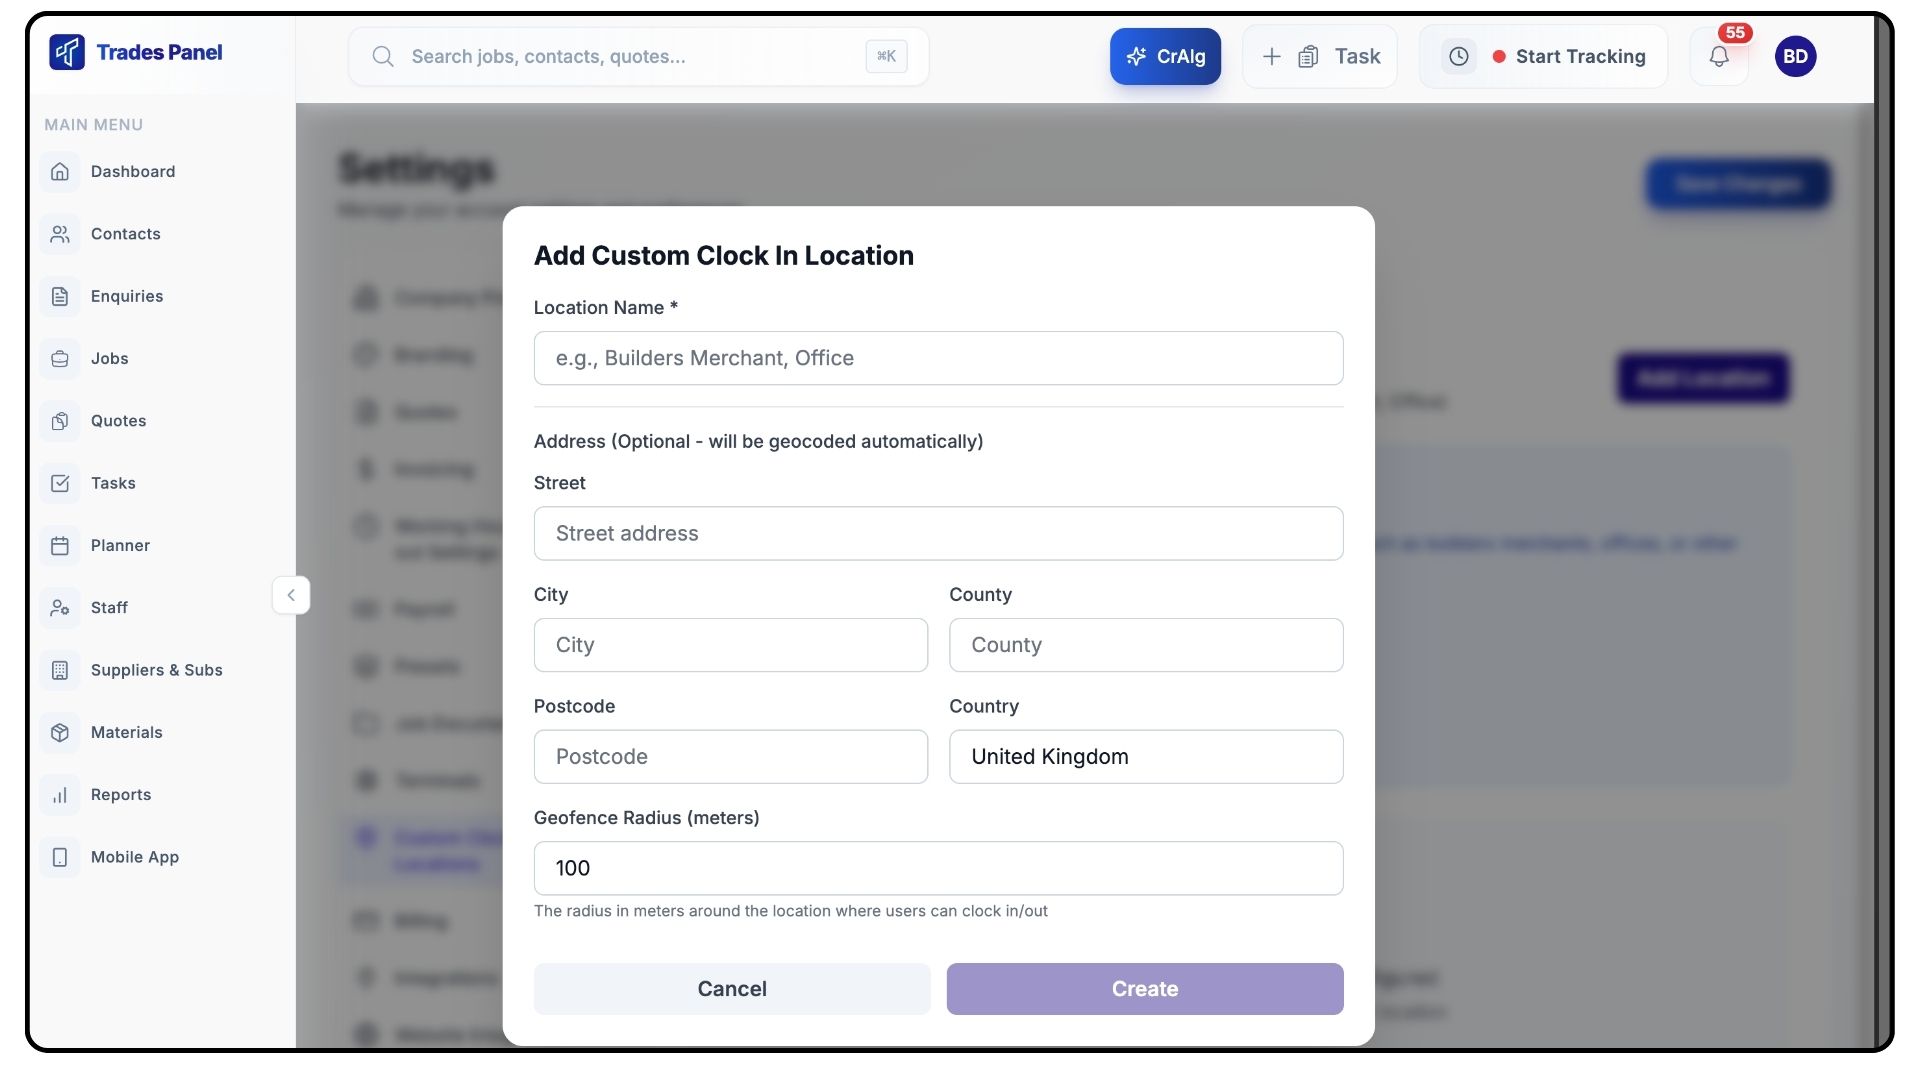The image size is (1920, 1080).
Task: Open notifications bell with 55 badge
Action: click(x=1718, y=57)
